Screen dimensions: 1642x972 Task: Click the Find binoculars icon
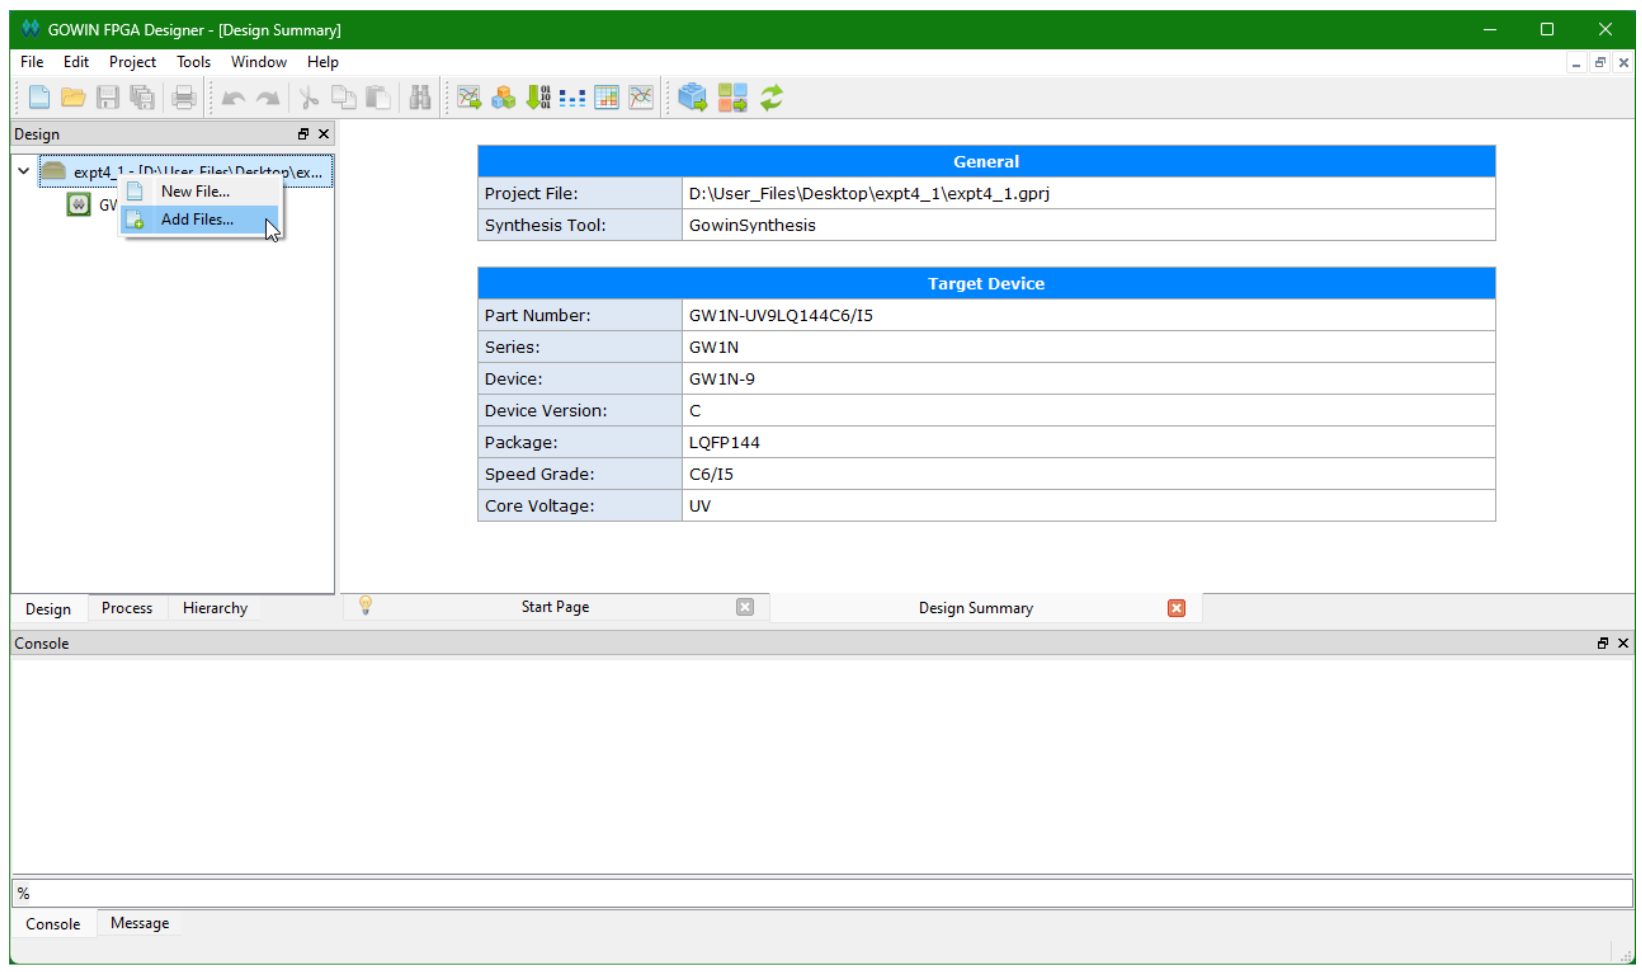[x=420, y=98]
